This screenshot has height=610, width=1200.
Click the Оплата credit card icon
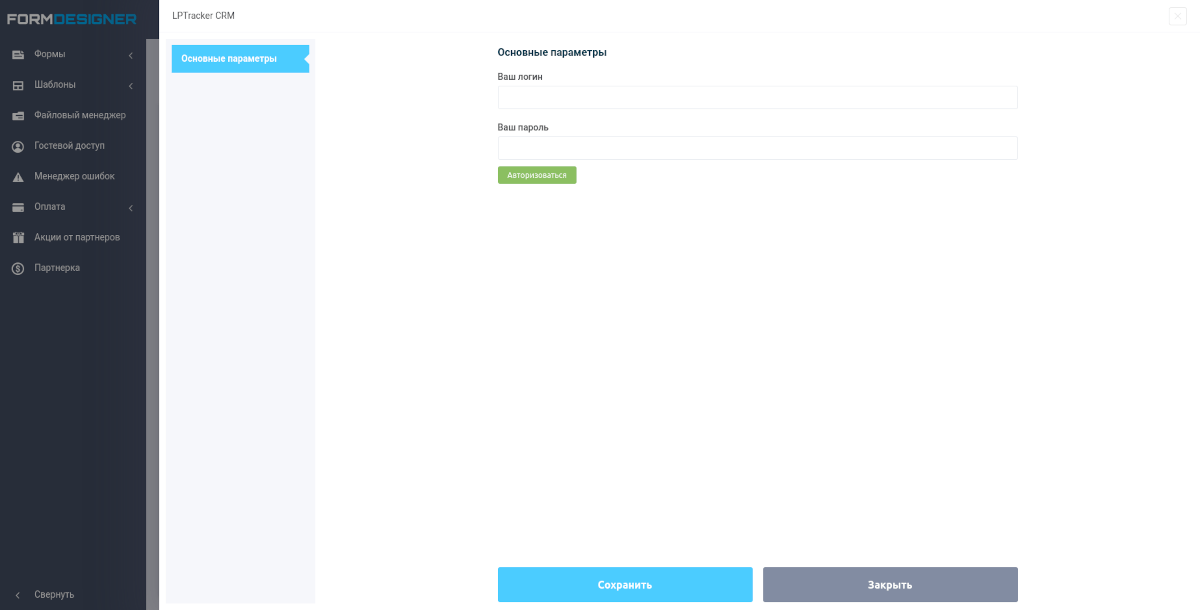click(x=18, y=207)
